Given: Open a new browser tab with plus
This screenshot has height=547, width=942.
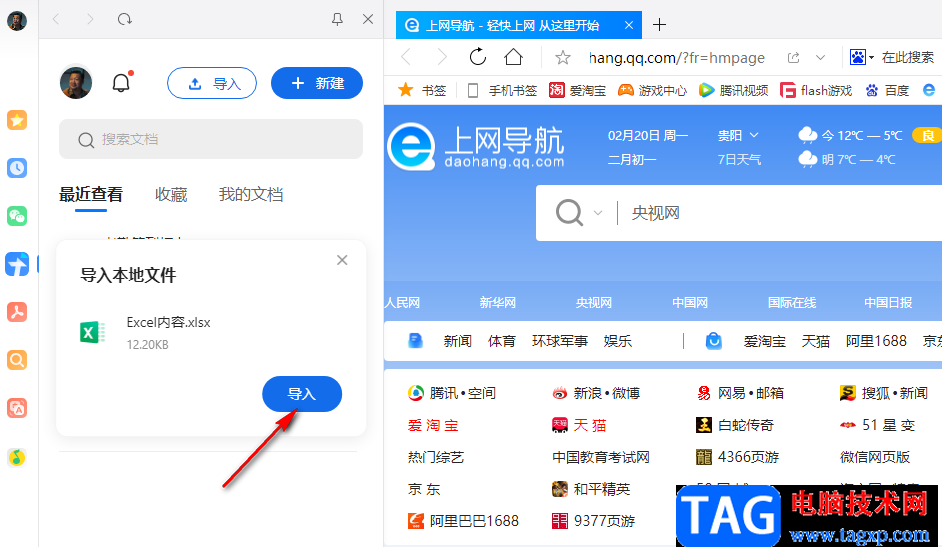Looking at the screenshot, I should 659,25.
